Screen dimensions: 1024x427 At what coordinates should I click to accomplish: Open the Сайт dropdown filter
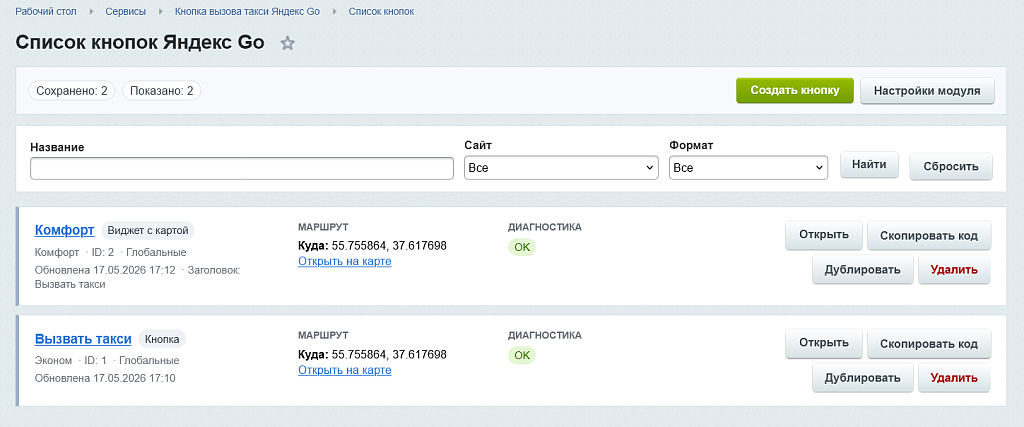561,168
